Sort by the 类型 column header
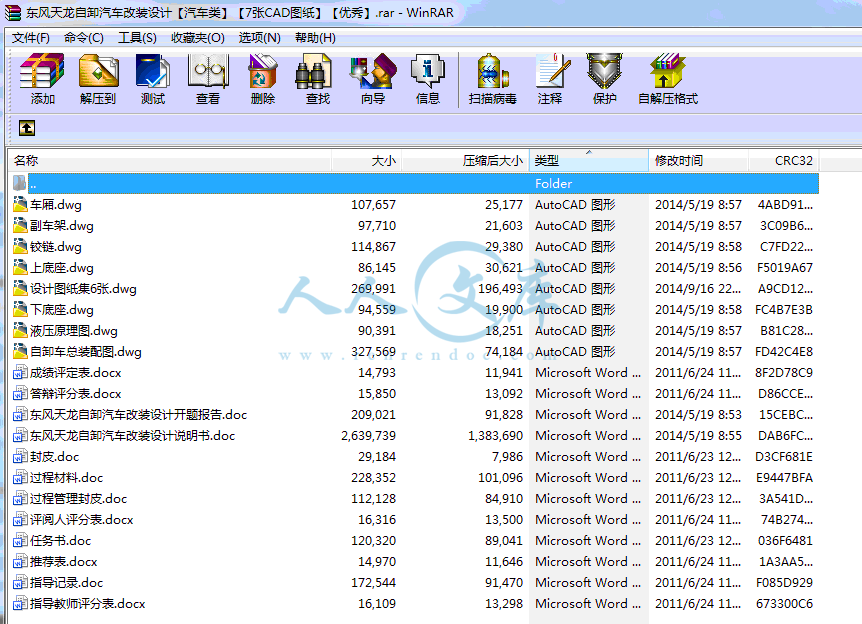This screenshot has height=624, width=862. tap(589, 161)
